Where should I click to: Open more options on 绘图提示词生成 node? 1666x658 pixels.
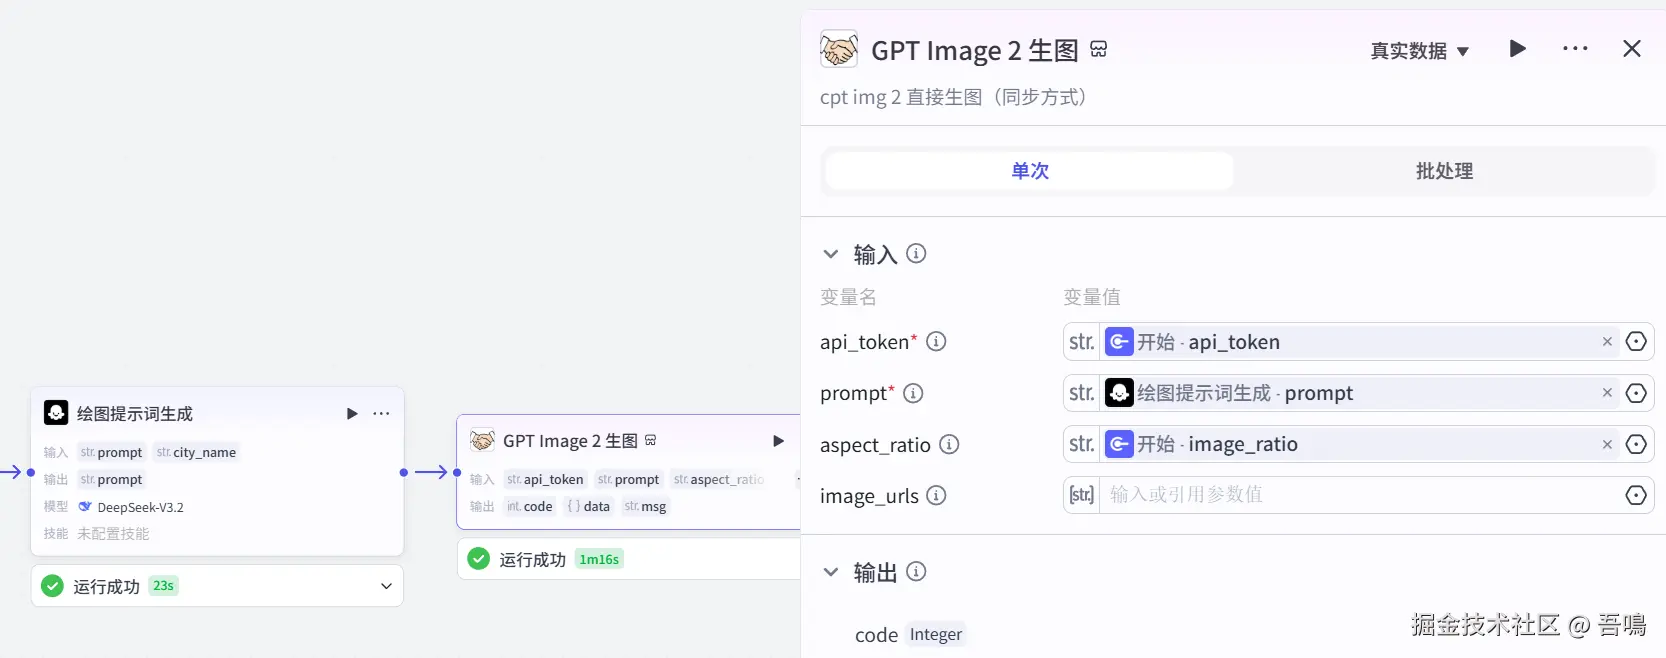point(381,413)
